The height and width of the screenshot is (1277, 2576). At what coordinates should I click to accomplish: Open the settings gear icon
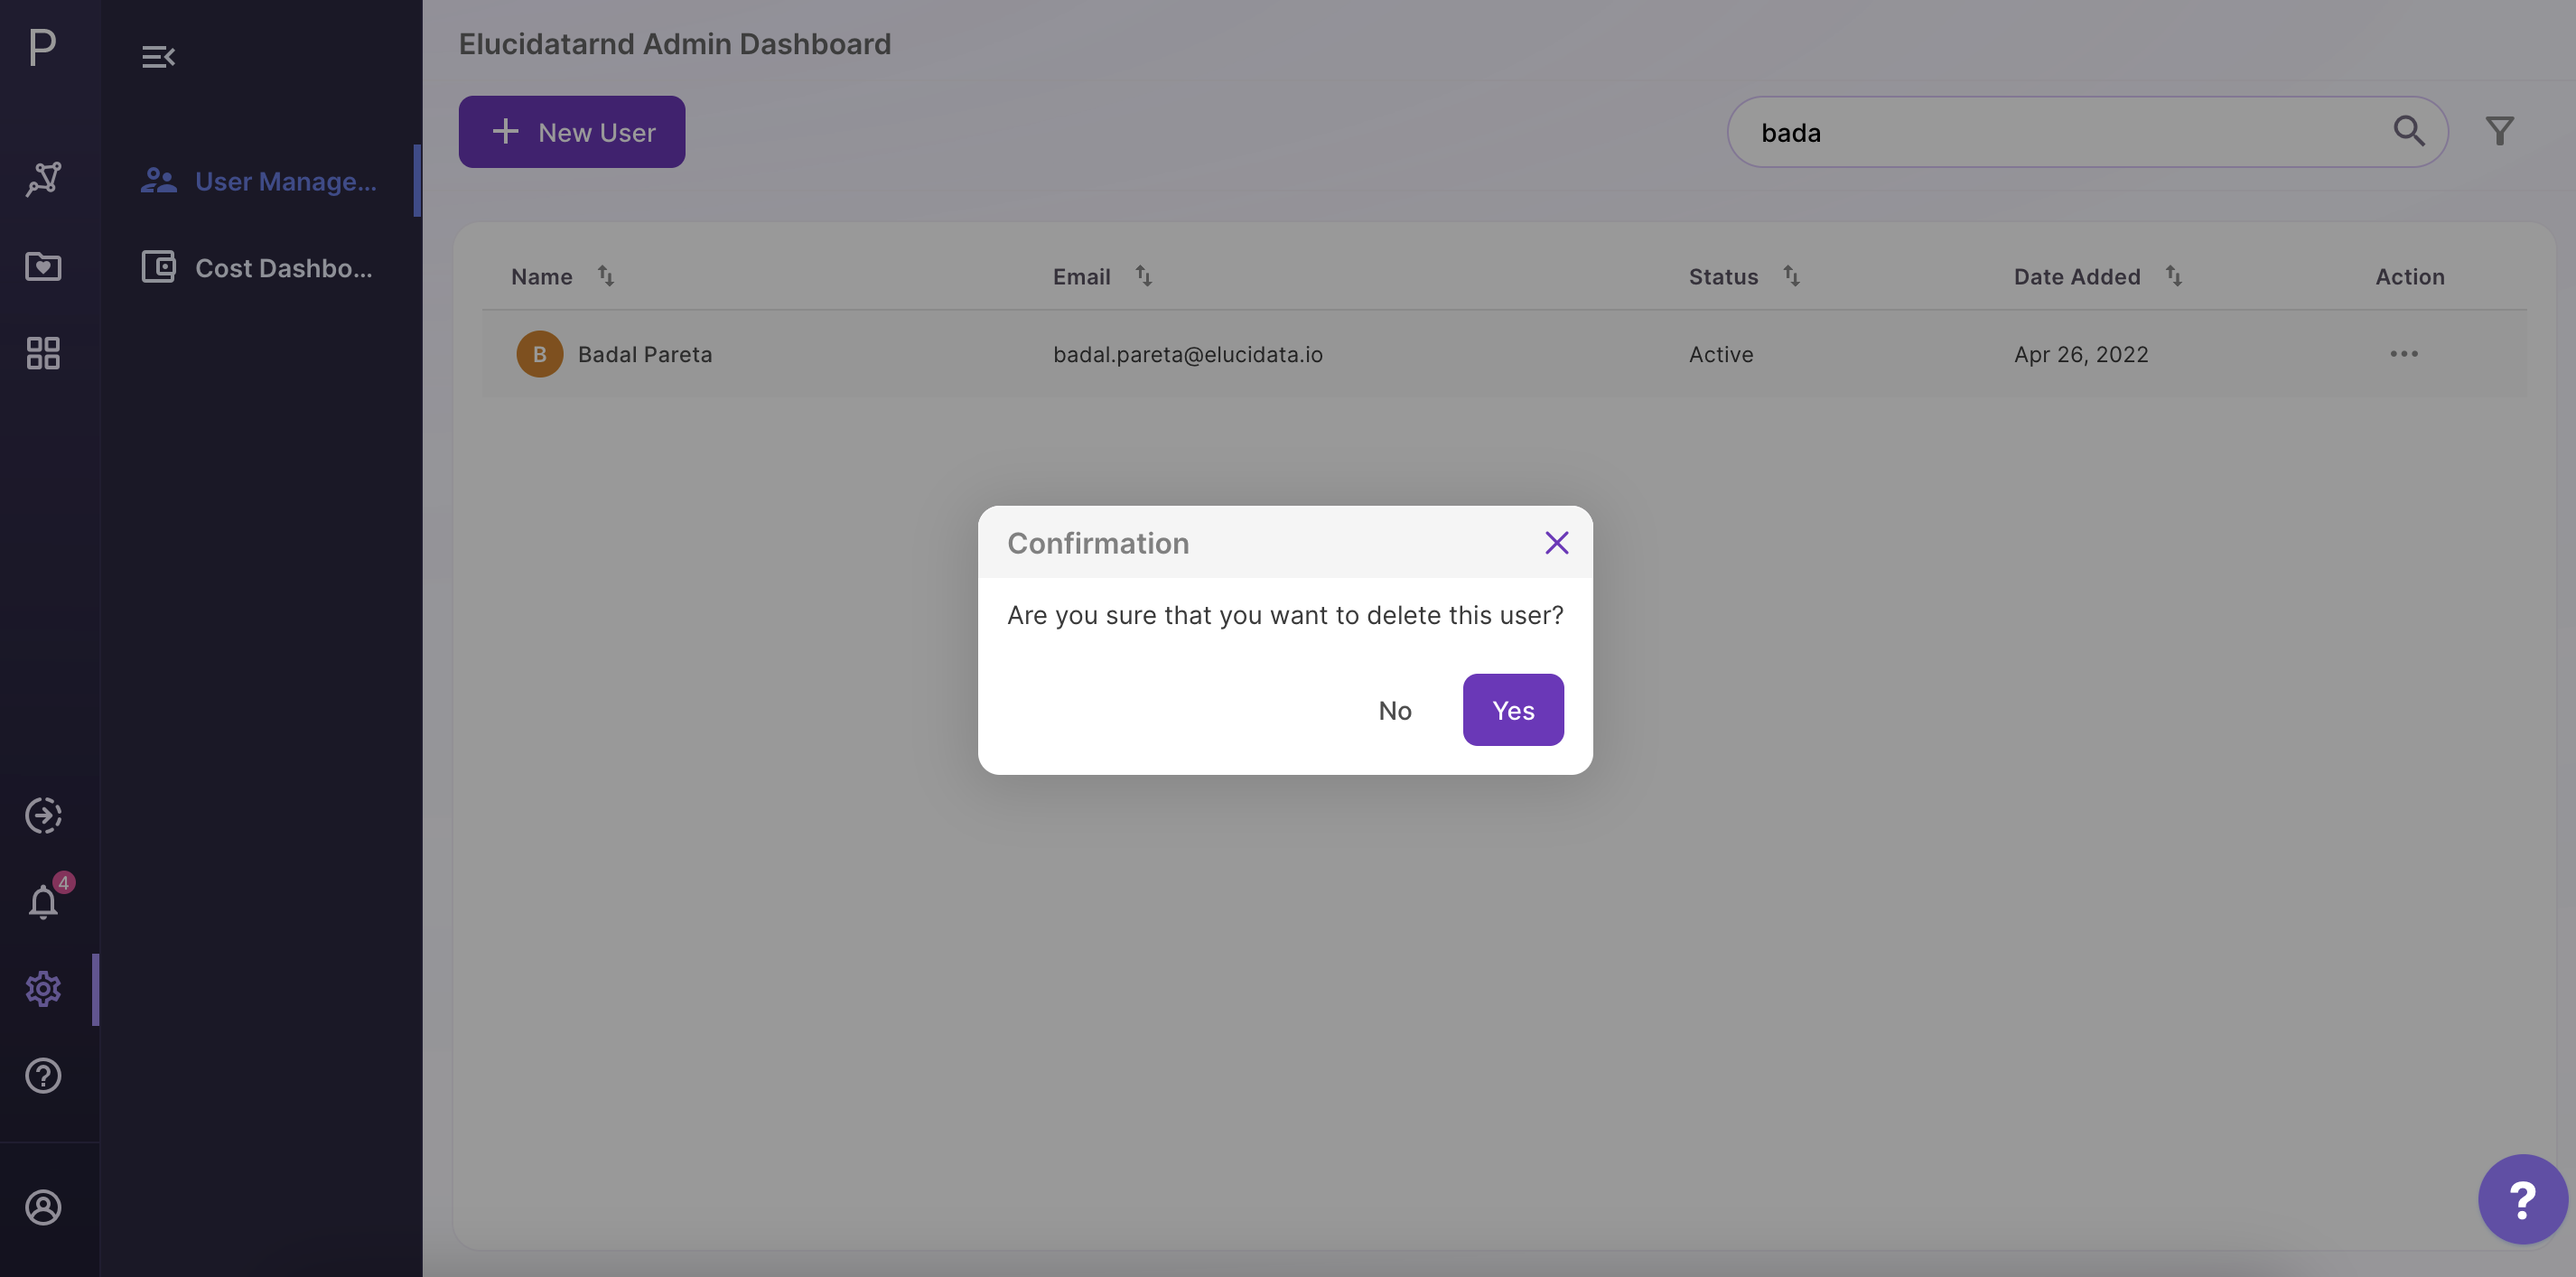43,989
